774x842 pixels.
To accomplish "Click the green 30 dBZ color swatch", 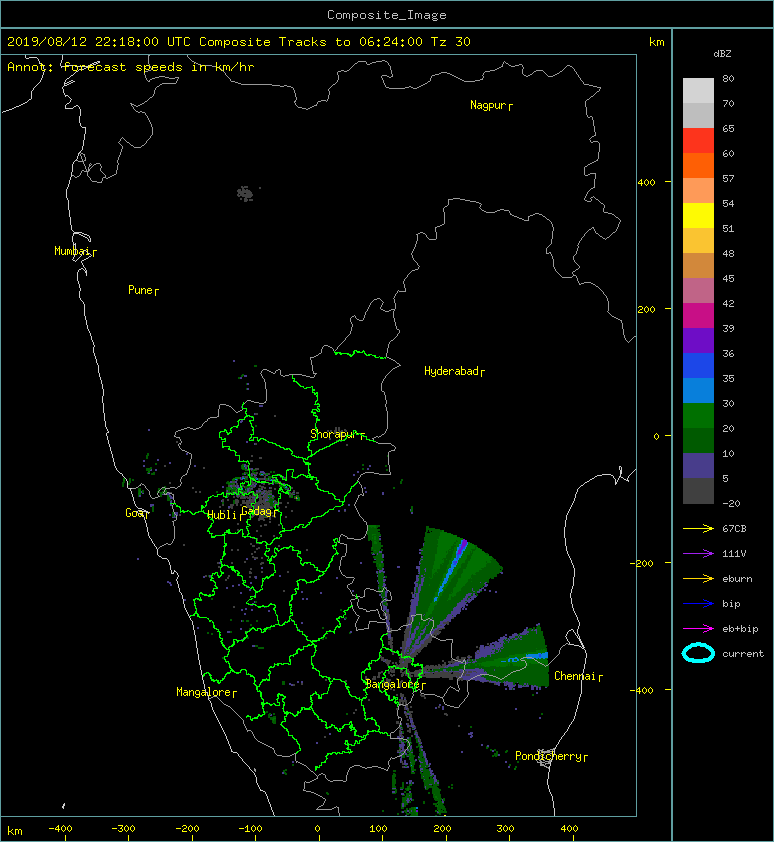I will tap(698, 415).
